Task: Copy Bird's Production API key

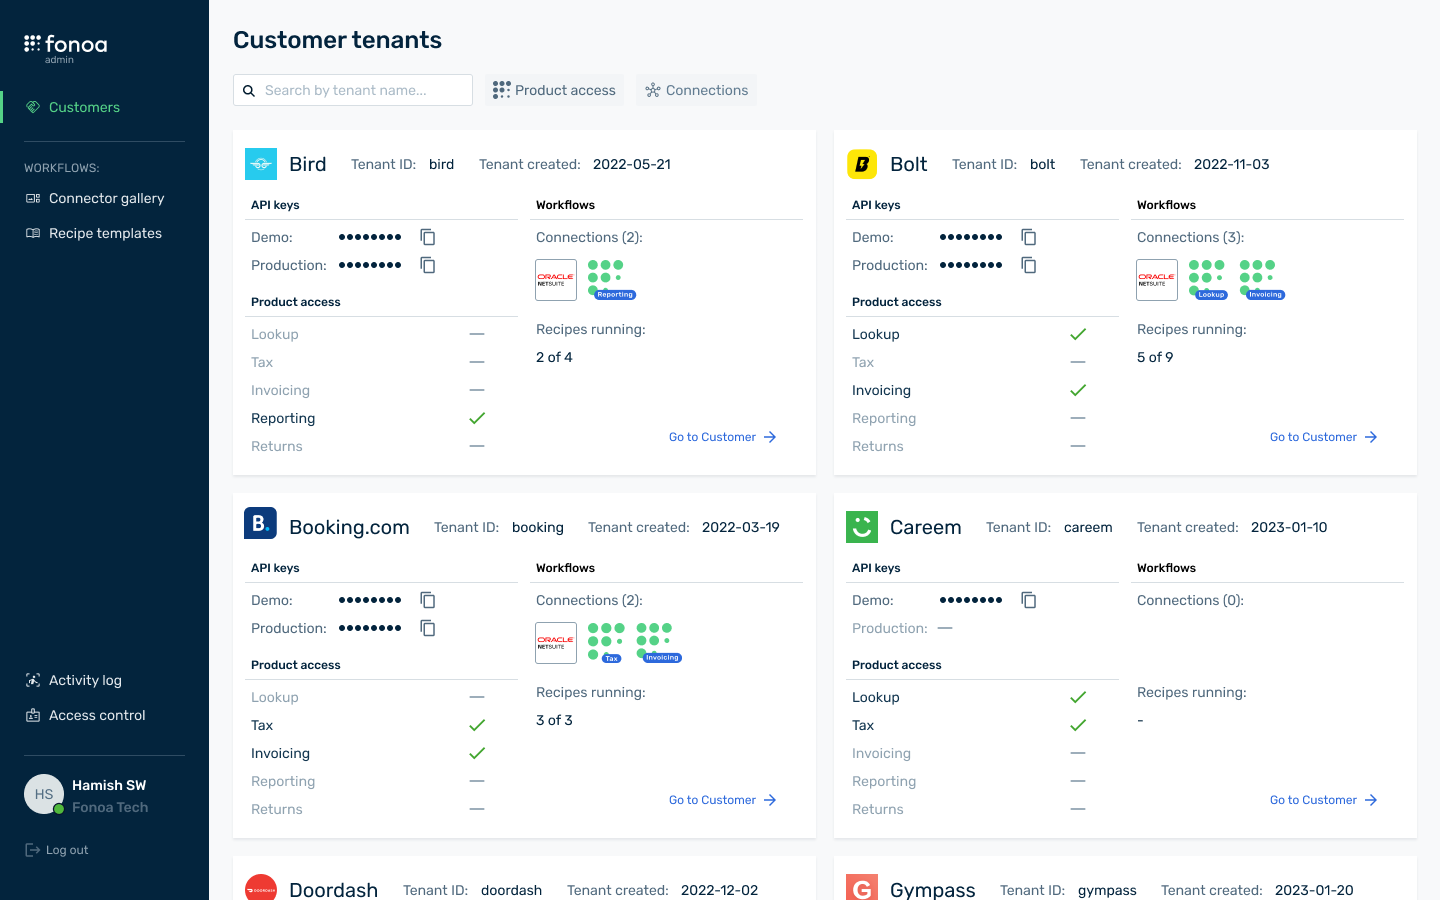Action: click(x=428, y=265)
